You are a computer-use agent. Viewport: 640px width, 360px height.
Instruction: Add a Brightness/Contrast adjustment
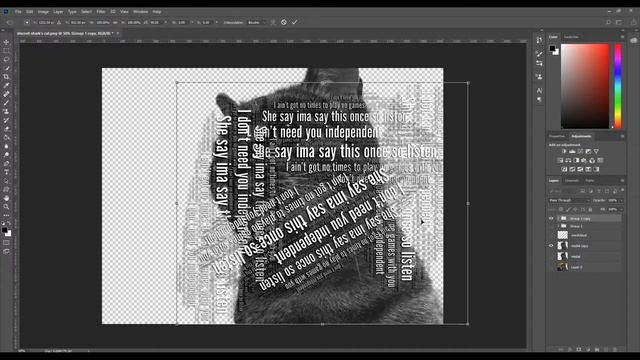point(564,151)
